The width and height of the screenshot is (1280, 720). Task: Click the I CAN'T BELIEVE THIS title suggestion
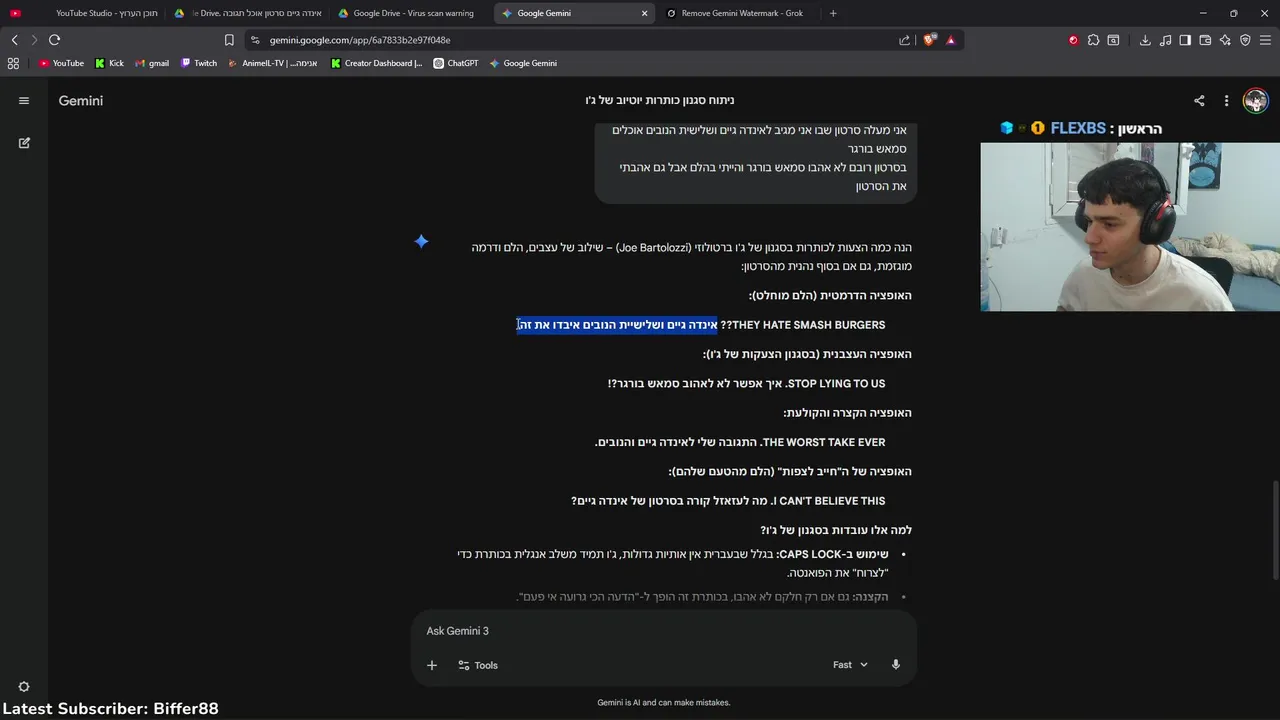click(728, 501)
